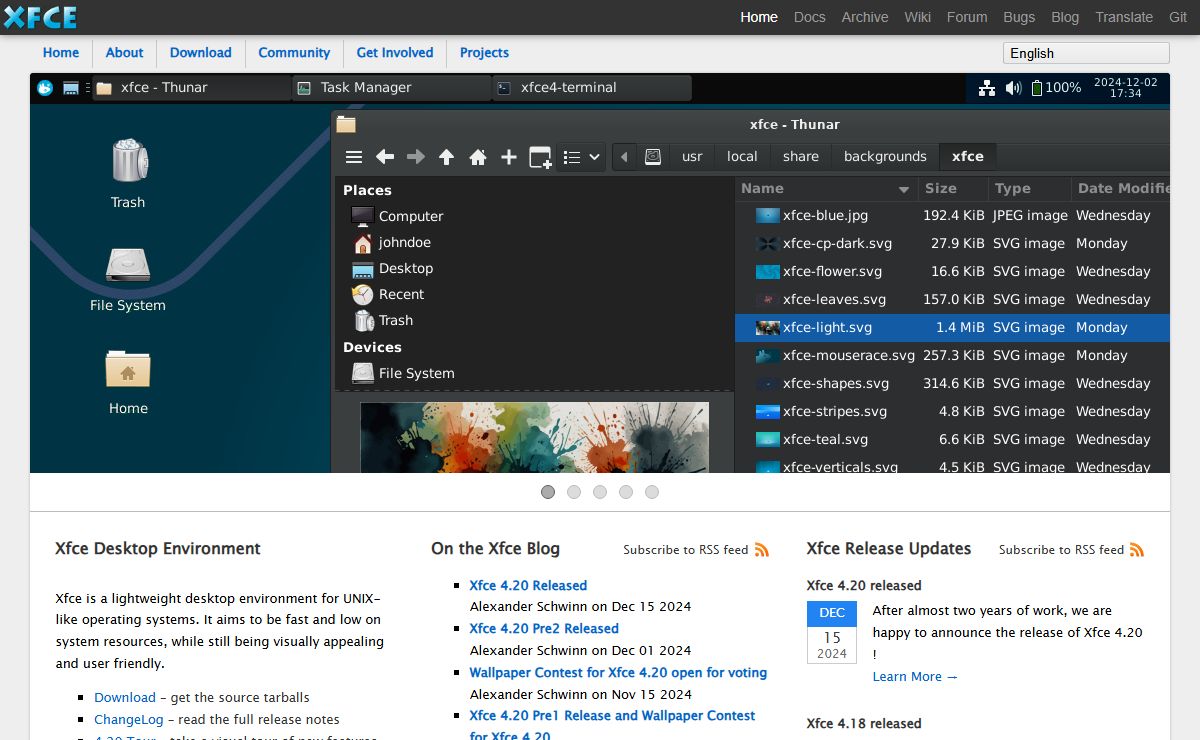Screen dimensions: 1200x740
Task: Open the English language dropdown
Action: (1086, 53)
